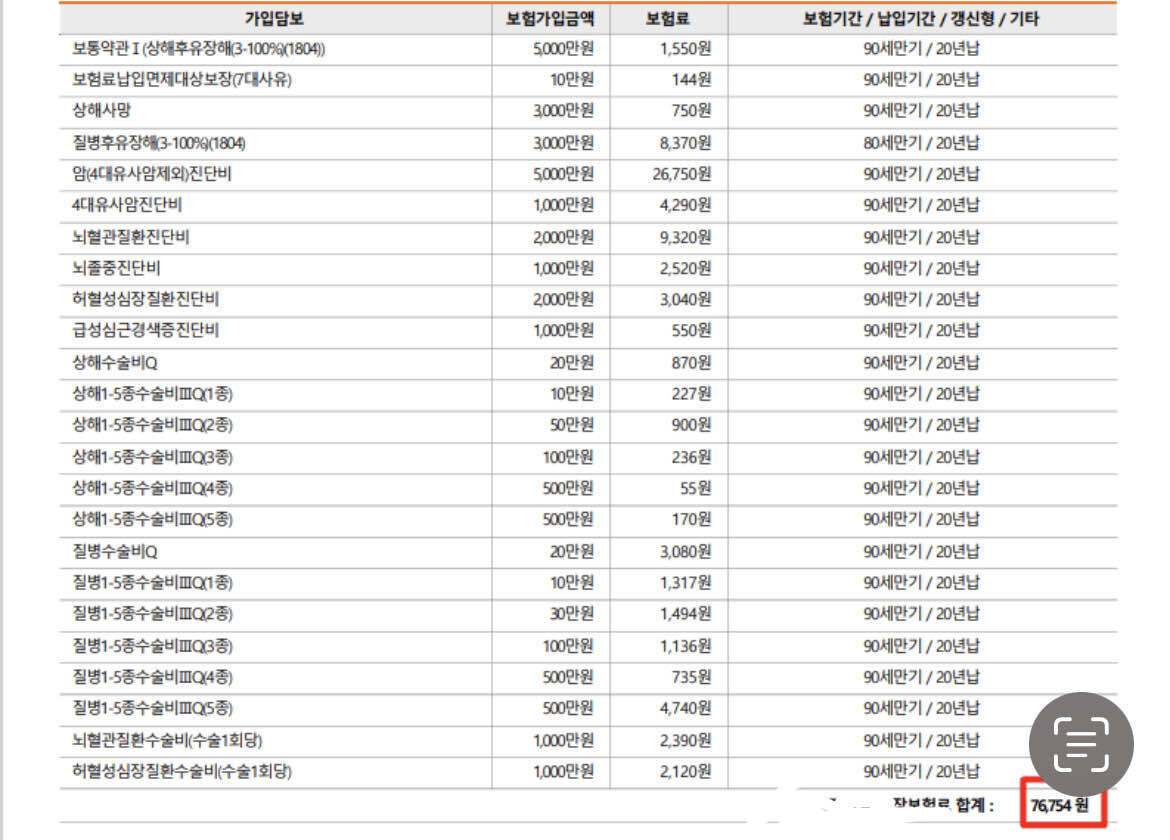This screenshot has height=840, width=1170.
Task: Click the 보험기간 / 납입기간 column header
Action: (x=921, y=19)
